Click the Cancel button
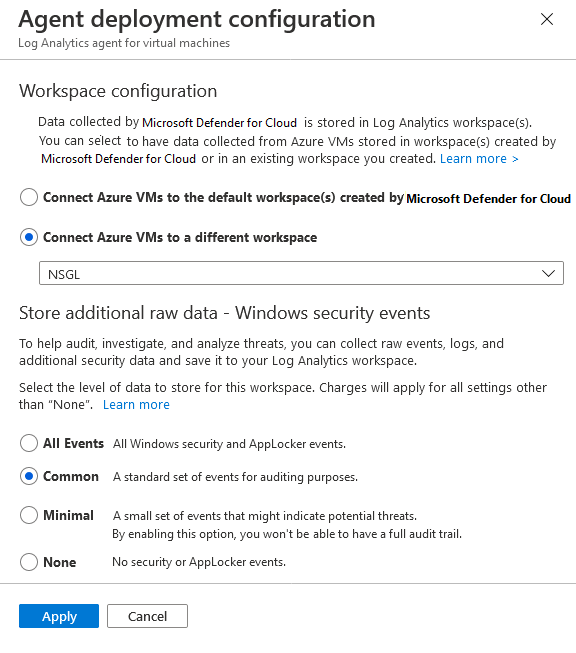This screenshot has width=576, height=653. pos(147,616)
